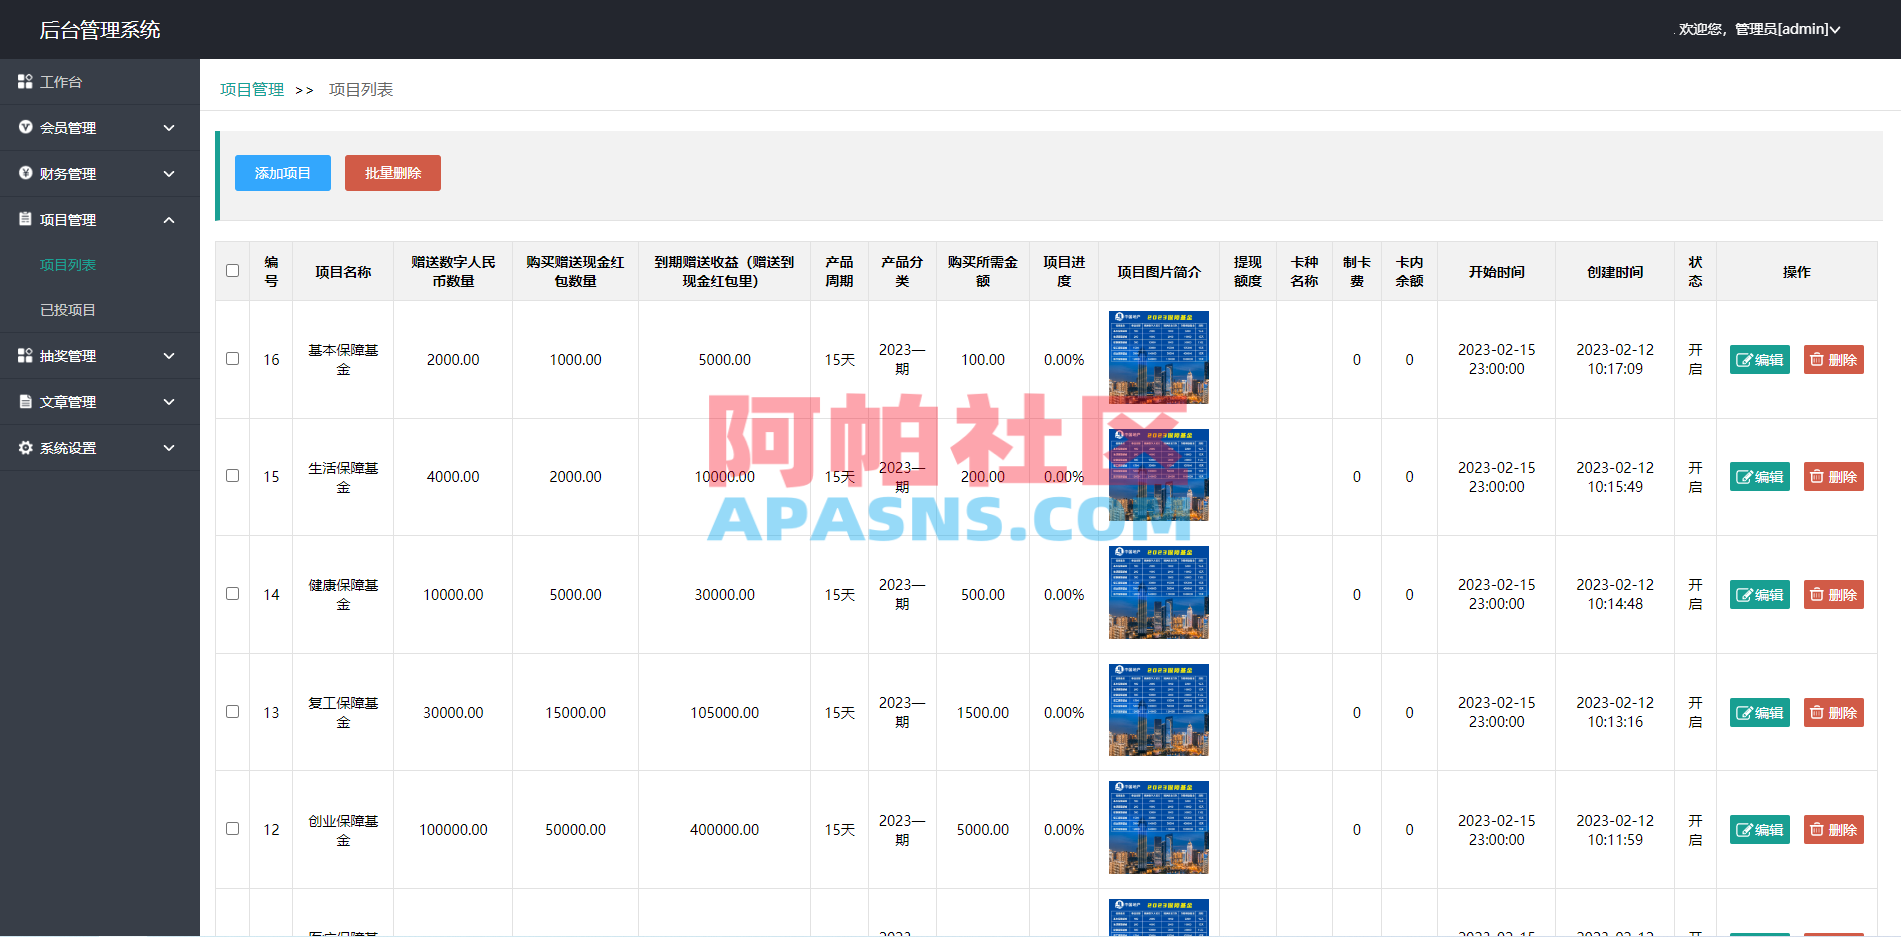Click the 添加项目 add project button
This screenshot has width=1901, height=937.
[282, 172]
